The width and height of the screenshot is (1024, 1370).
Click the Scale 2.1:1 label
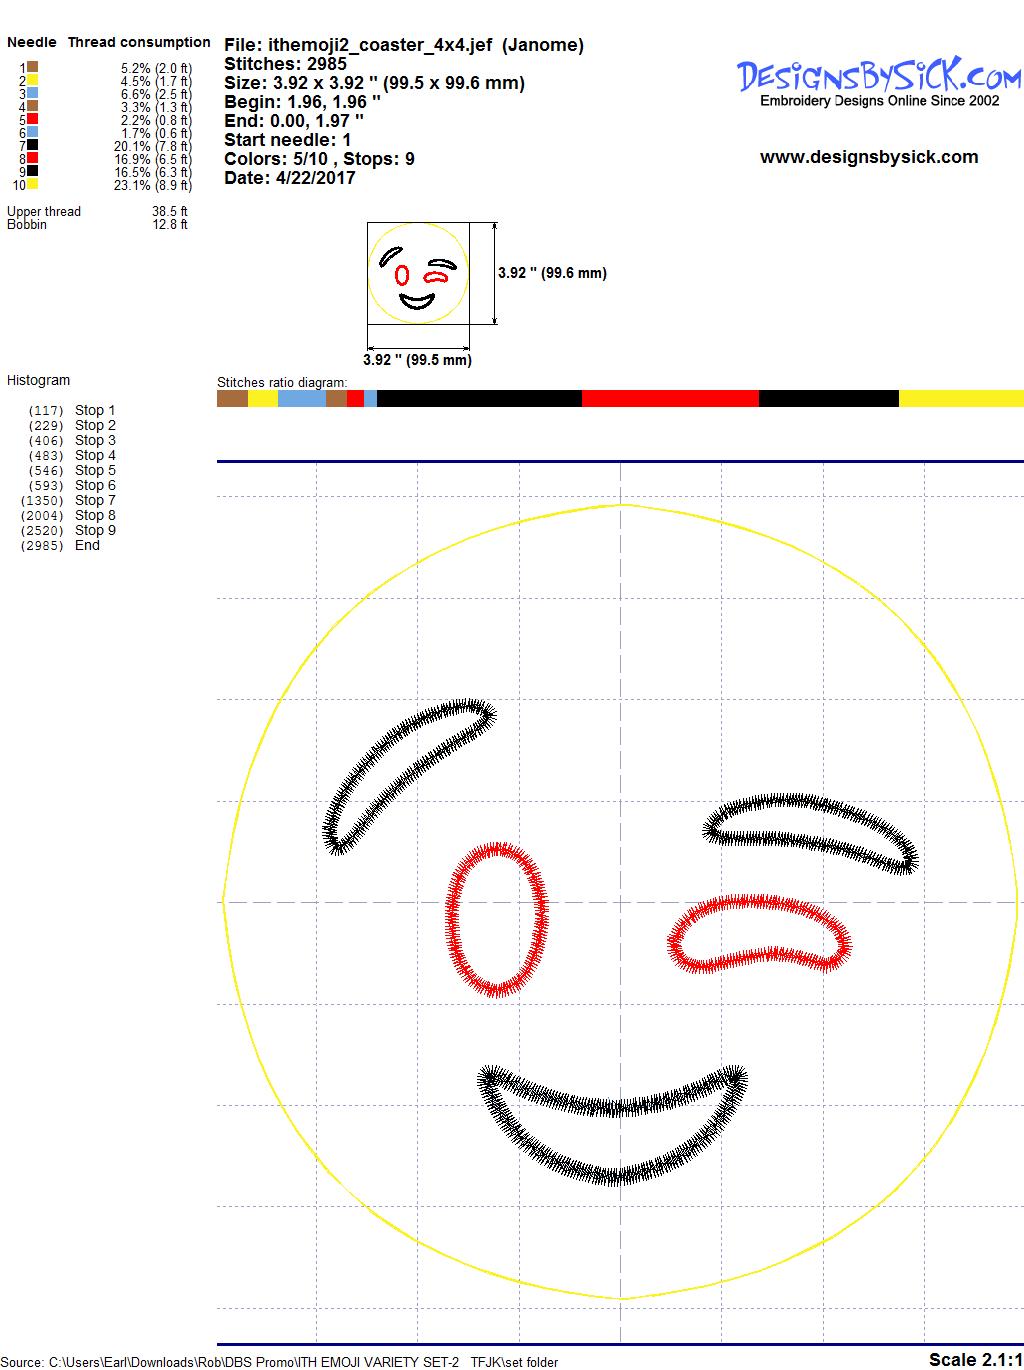click(974, 1359)
